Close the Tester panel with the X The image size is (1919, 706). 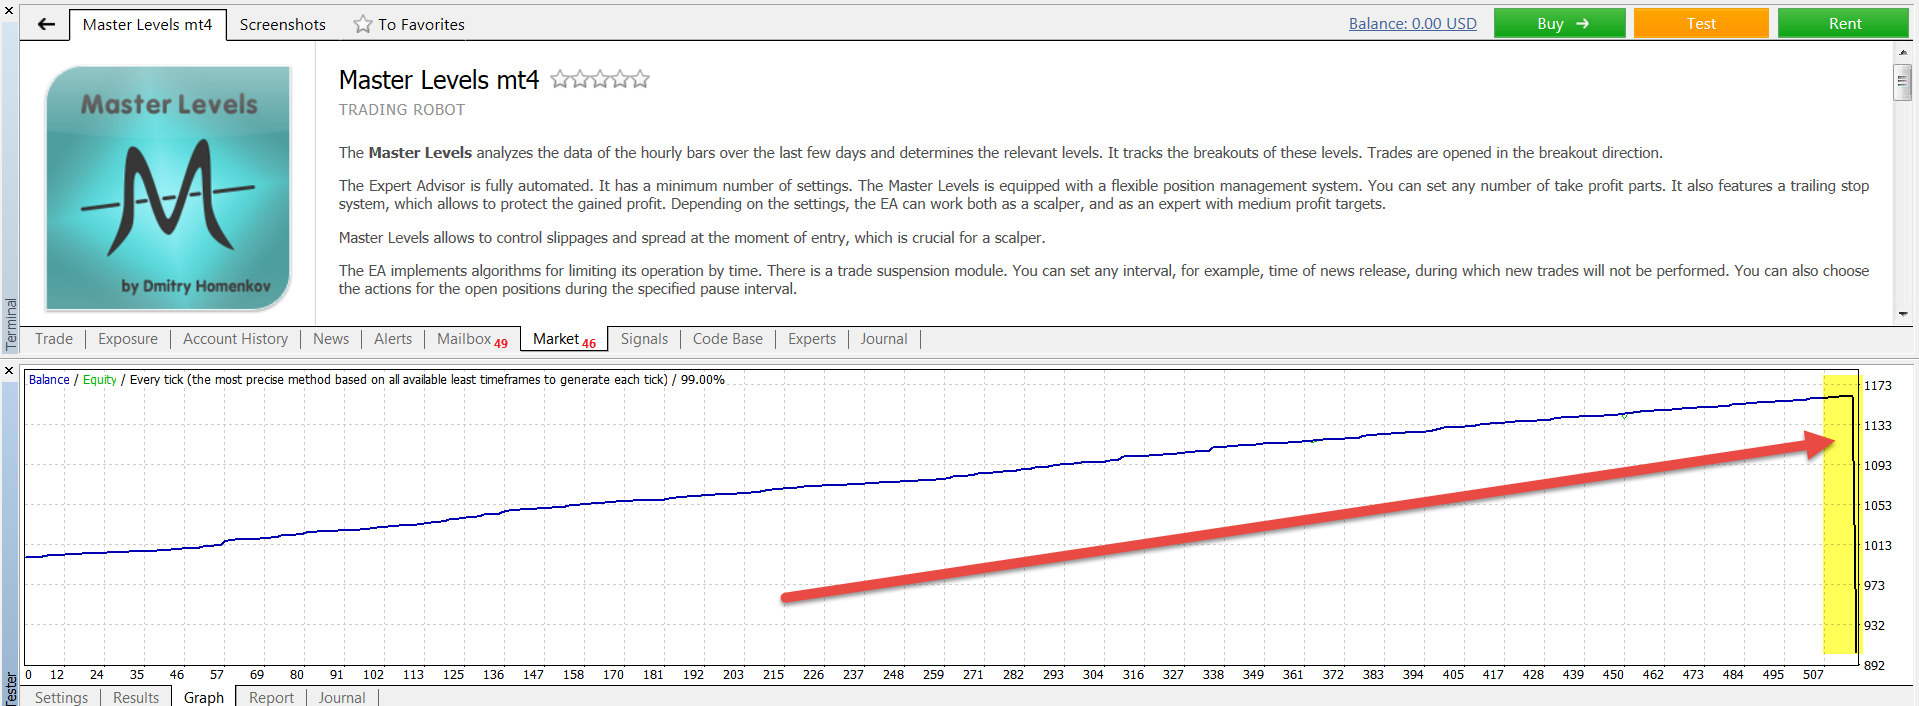click(9, 371)
